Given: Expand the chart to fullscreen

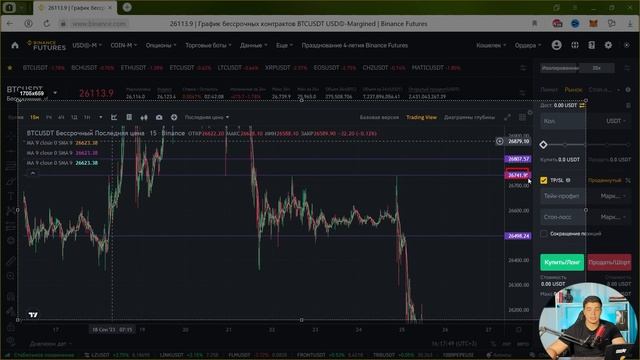Looking at the screenshot, I should pos(507,117).
